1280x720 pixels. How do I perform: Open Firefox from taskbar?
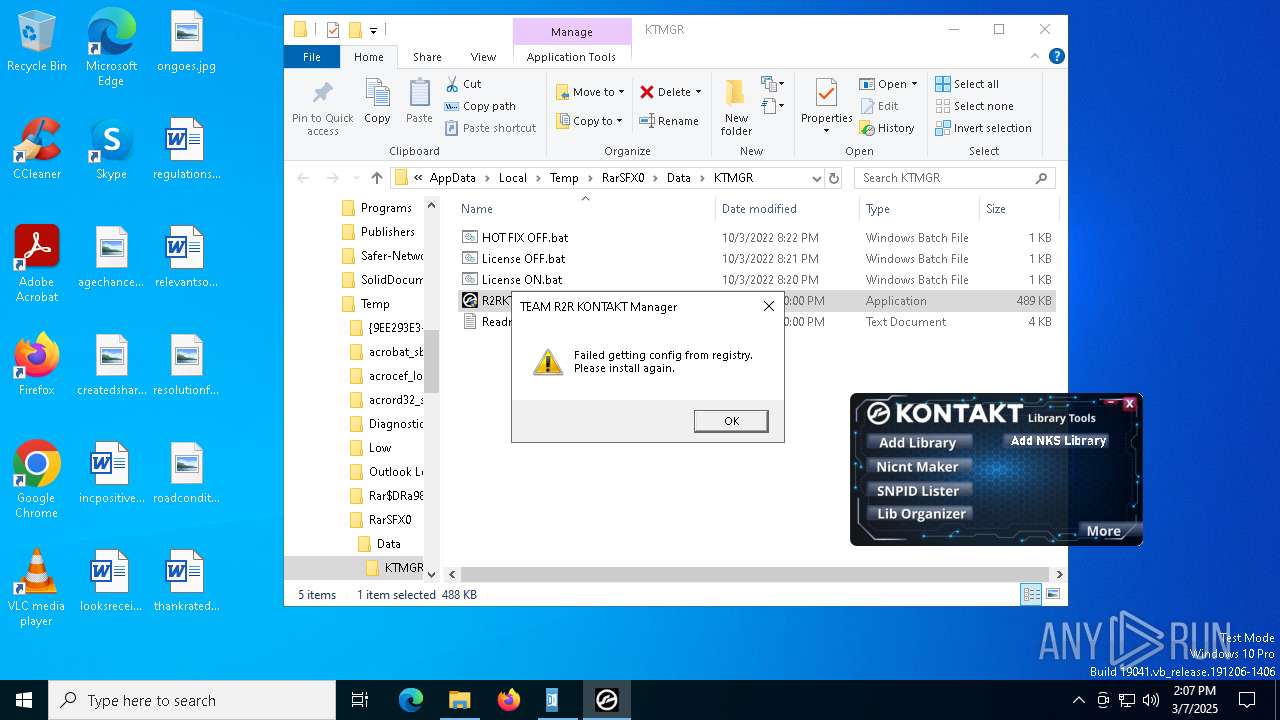[509, 700]
